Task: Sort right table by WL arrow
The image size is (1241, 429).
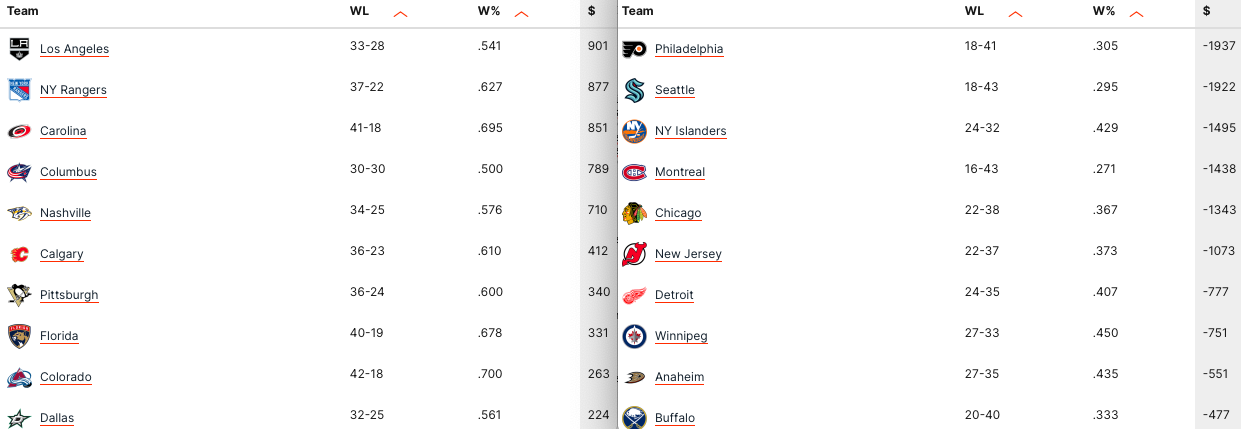Action: tap(1016, 14)
